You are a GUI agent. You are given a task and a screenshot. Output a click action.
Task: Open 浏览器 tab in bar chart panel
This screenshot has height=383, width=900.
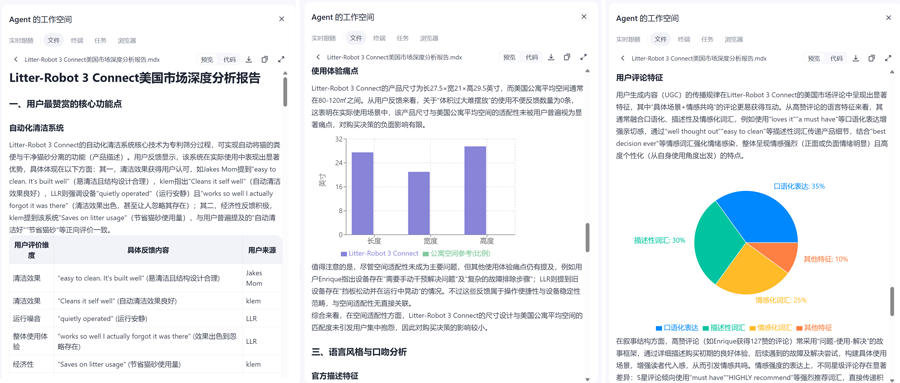coord(429,38)
